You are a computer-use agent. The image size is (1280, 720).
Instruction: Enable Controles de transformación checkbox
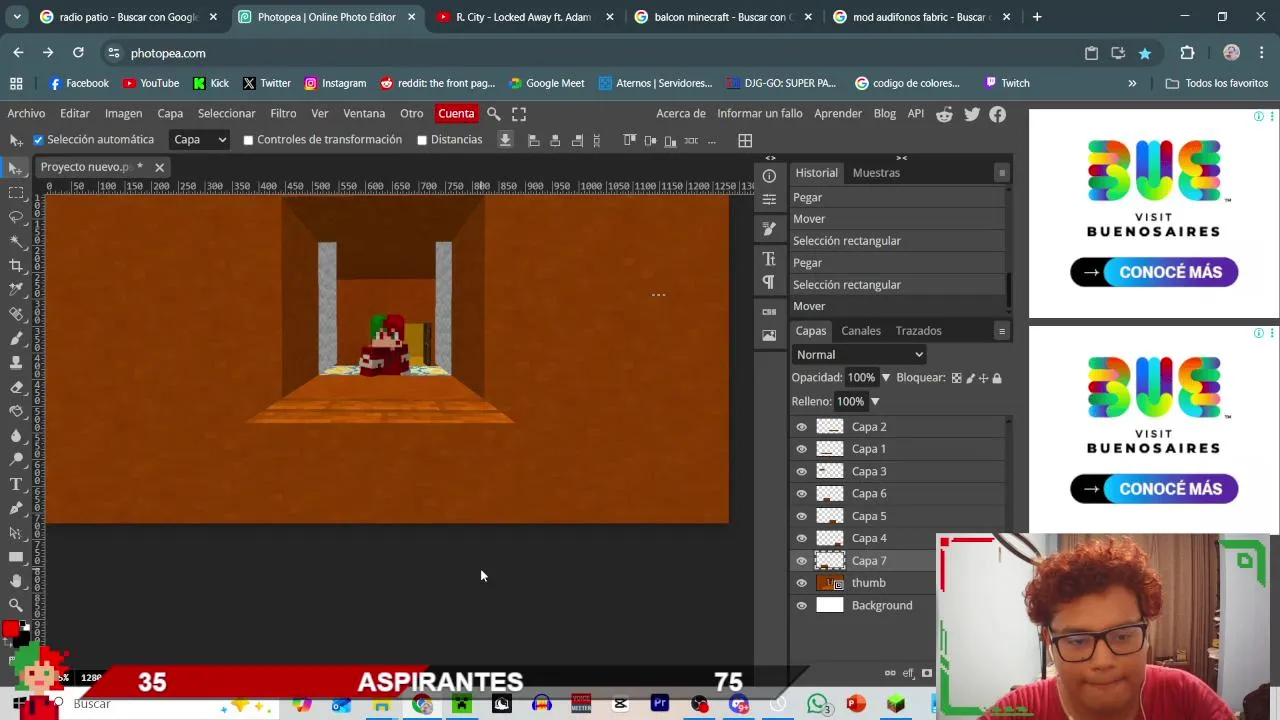pyautogui.click(x=248, y=140)
